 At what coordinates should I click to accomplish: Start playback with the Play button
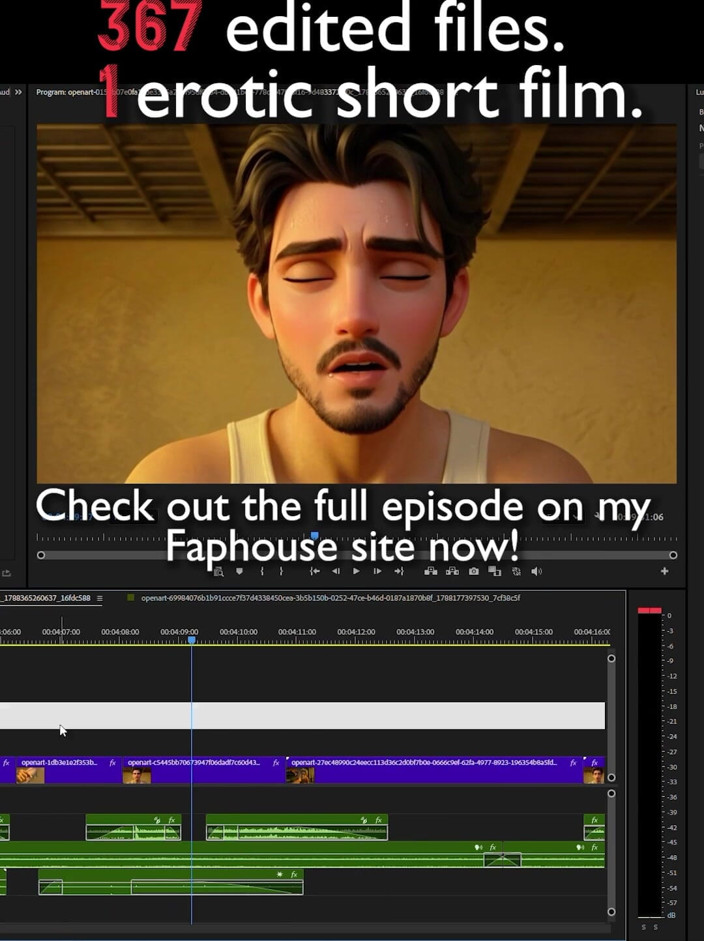[357, 571]
